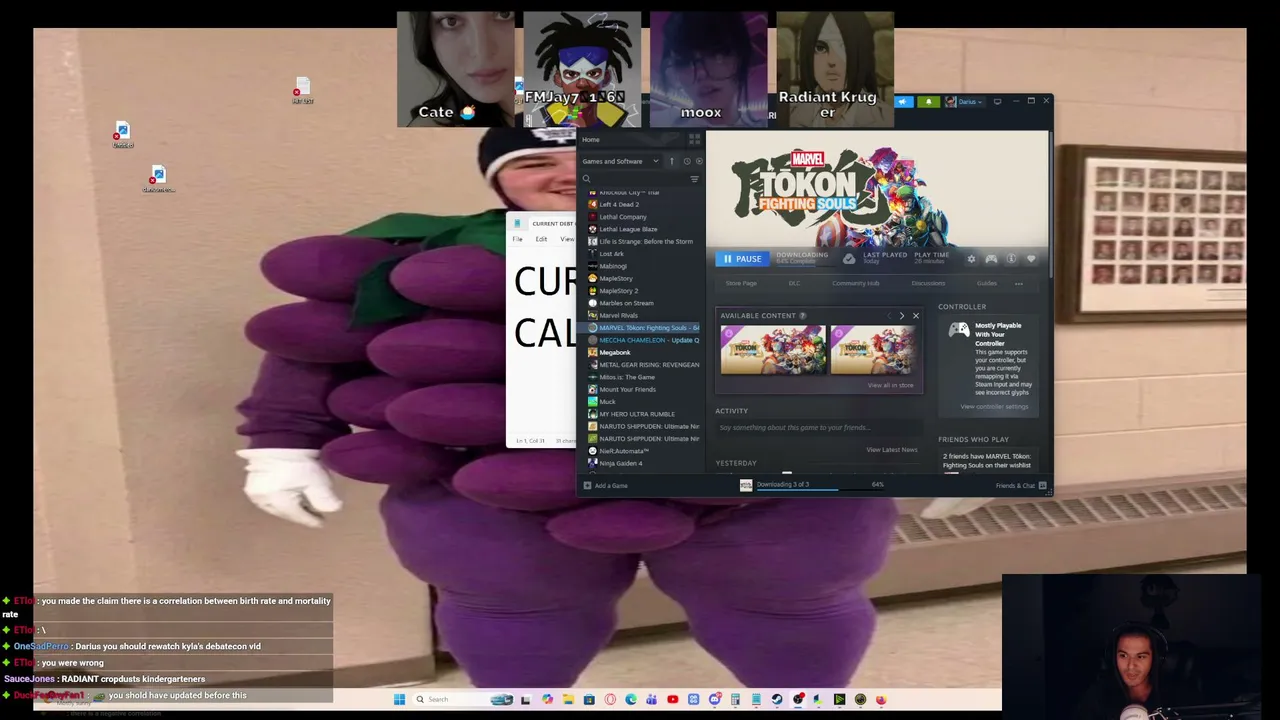Image resolution: width=1280 pixels, height=720 pixels.
Task: Switch Steam to Big Picture mode icon
Action: click(x=997, y=102)
